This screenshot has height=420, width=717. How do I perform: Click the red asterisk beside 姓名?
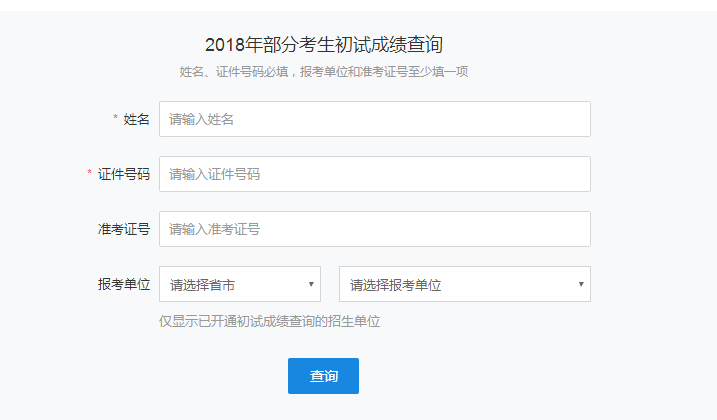115,119
